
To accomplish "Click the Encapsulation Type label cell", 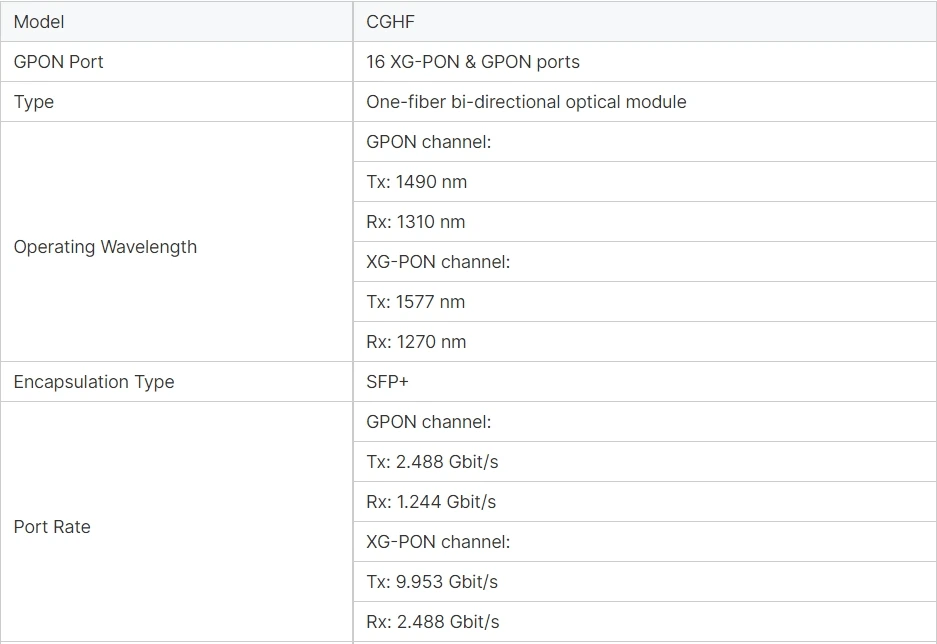I will (x=94, y=382).
